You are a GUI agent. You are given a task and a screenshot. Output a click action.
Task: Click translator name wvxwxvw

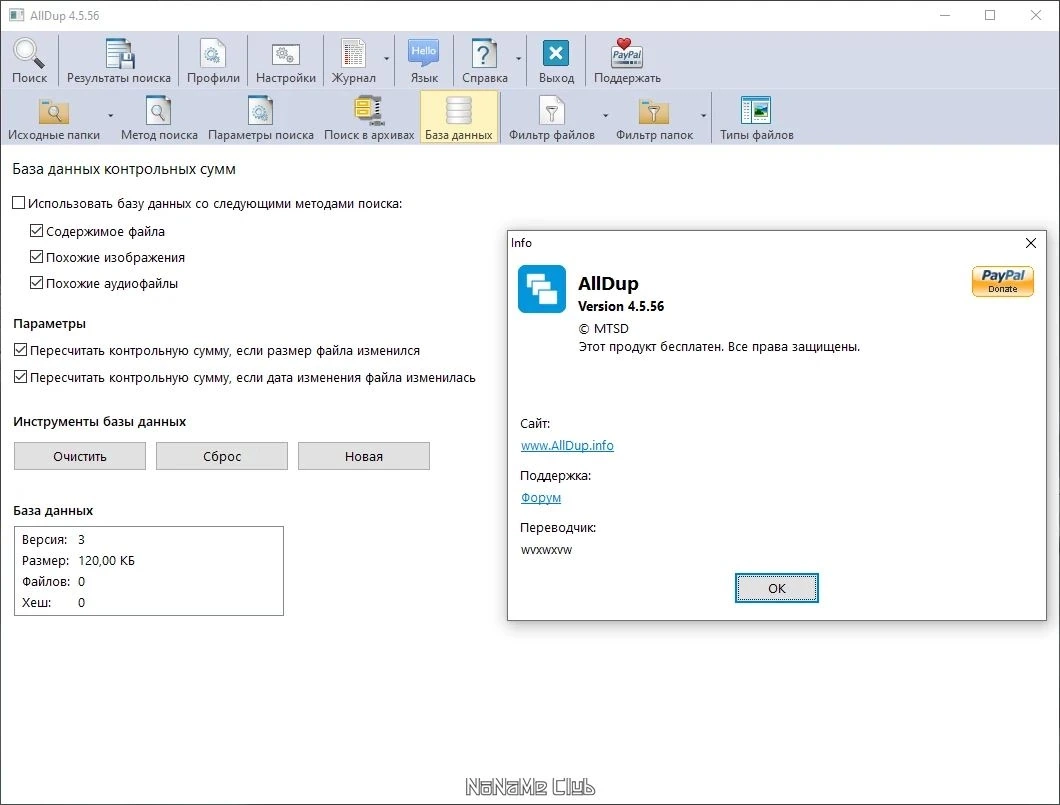click(x=546, y=550)
